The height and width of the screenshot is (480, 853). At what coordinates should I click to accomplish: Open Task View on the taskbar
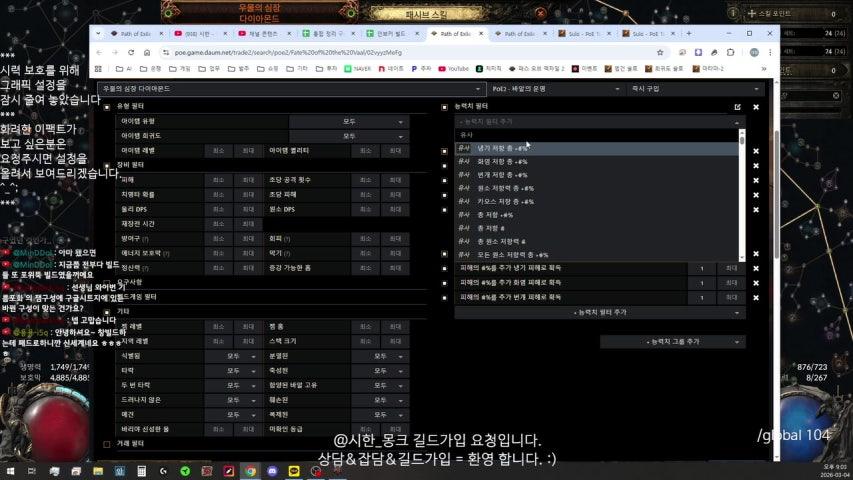click(x=32, y=471)
